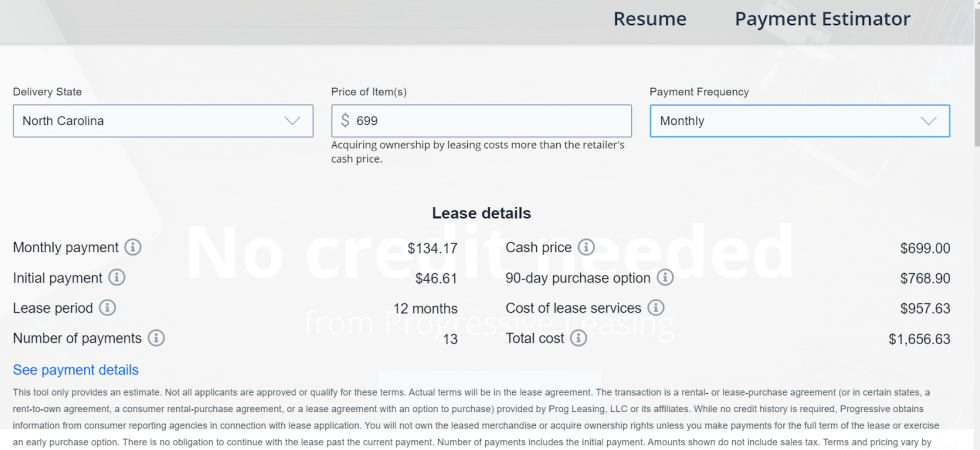The image size is (980, 450).
Task: Go to the Resume menu item
Action: [x=650, y=19]
